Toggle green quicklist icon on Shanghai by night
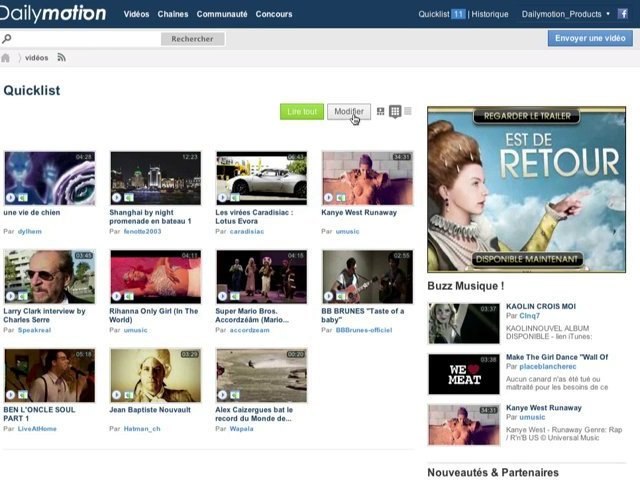Image resolution: width=640 pixels, height=480 pixels. (x=129, y=198)
